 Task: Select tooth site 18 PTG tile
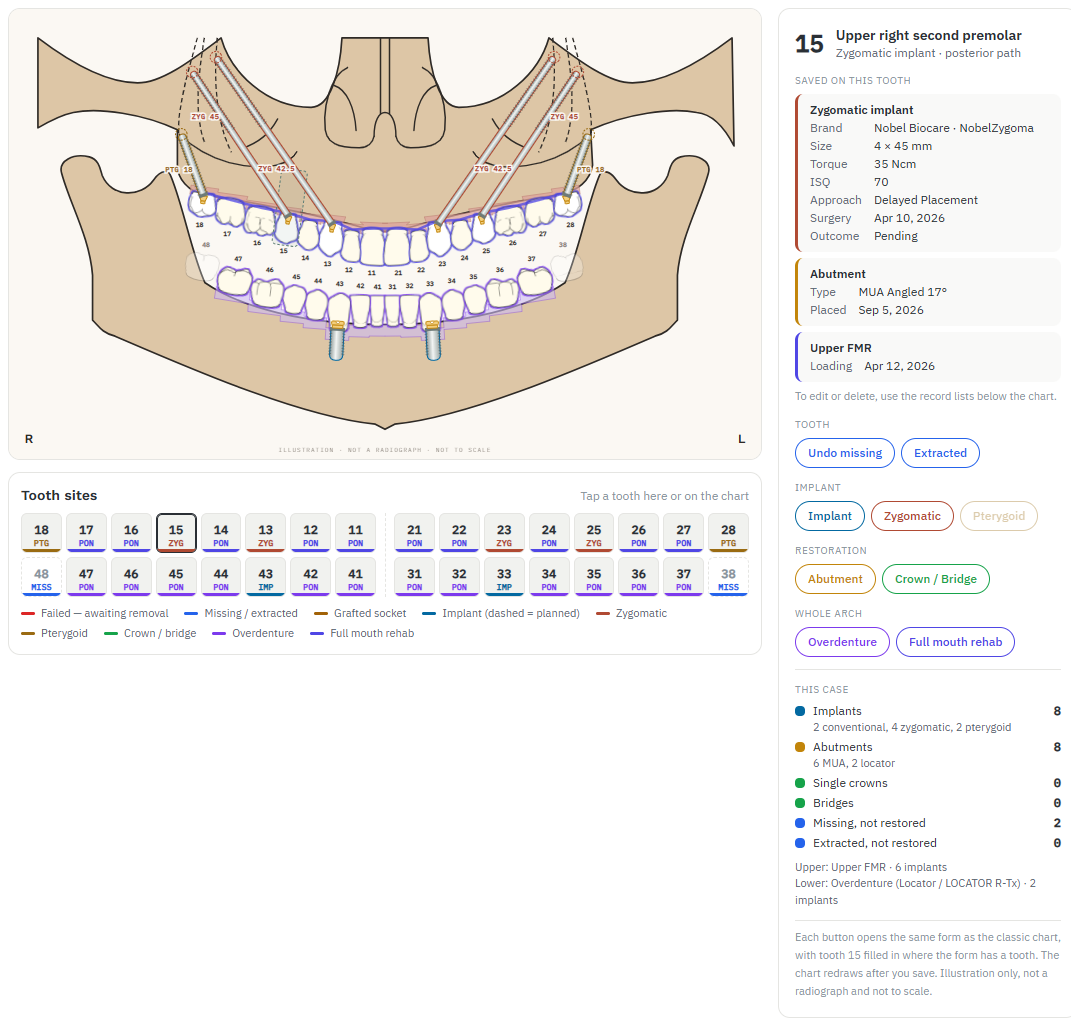coord(41,533)
